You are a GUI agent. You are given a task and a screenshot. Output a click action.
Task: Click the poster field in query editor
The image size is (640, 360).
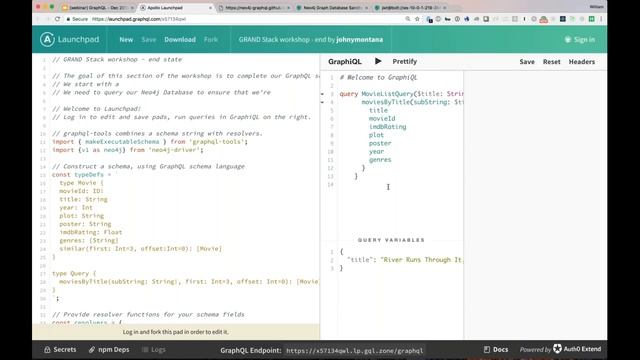[380, 143]
